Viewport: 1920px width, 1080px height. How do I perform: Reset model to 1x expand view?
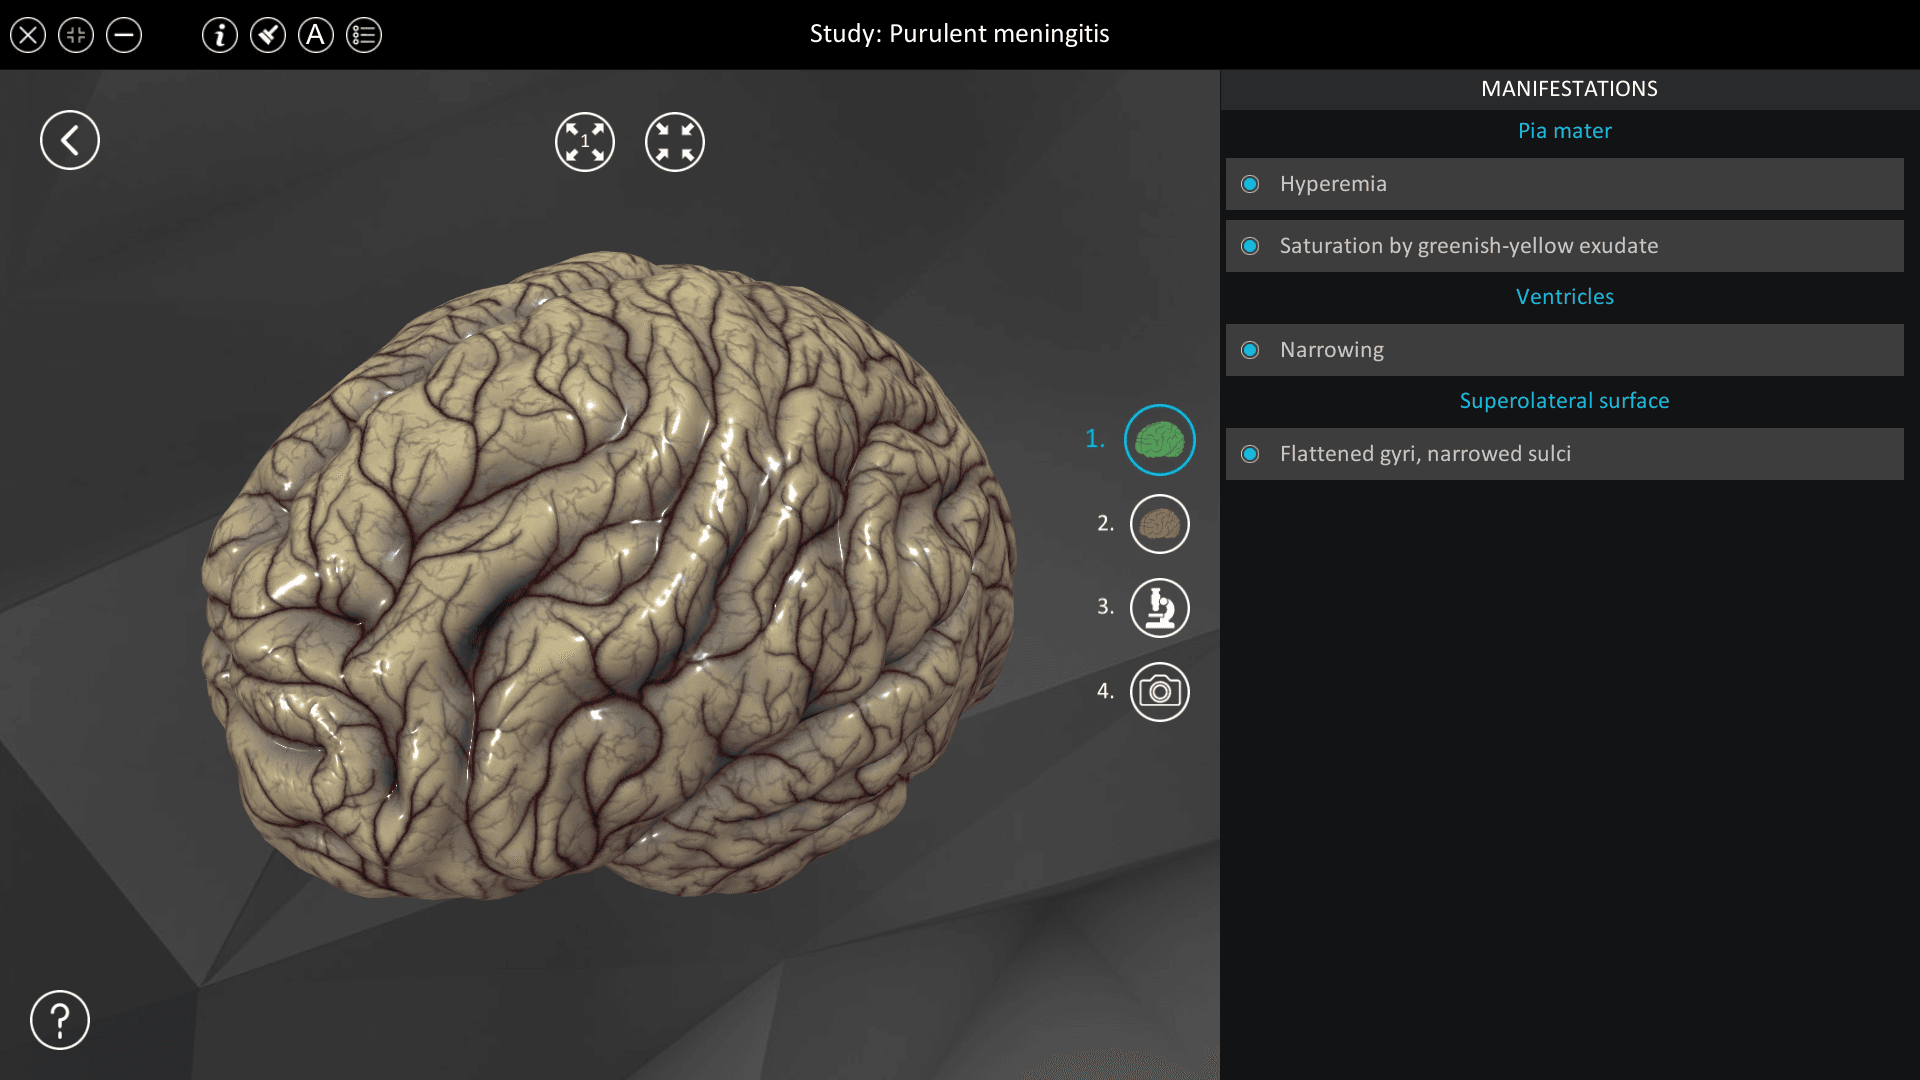tap(585, 142)
